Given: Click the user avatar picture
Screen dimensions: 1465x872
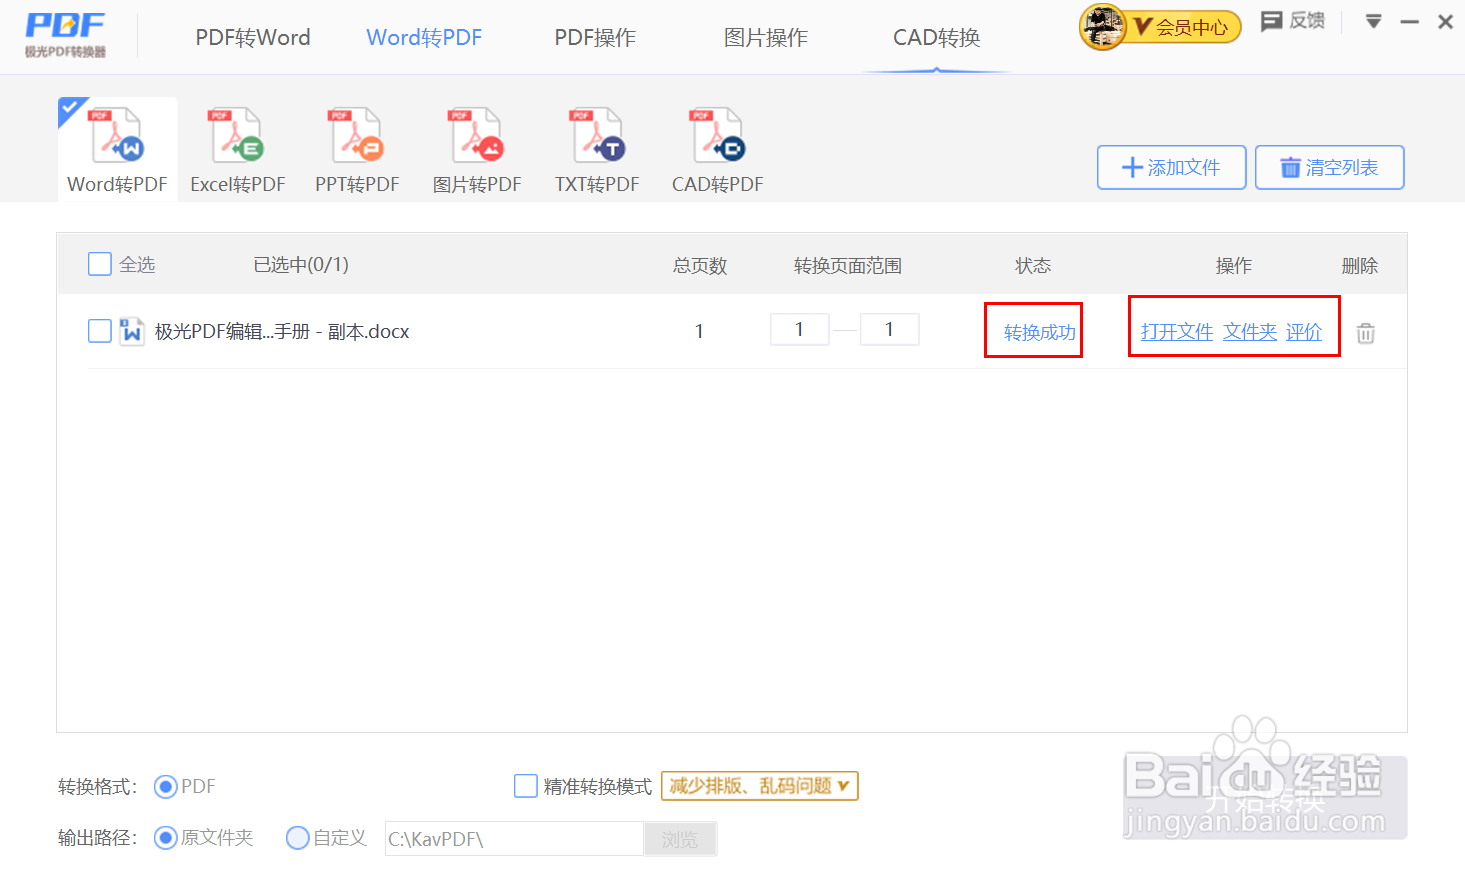Looking at the screenshot, I should 1102,27.
